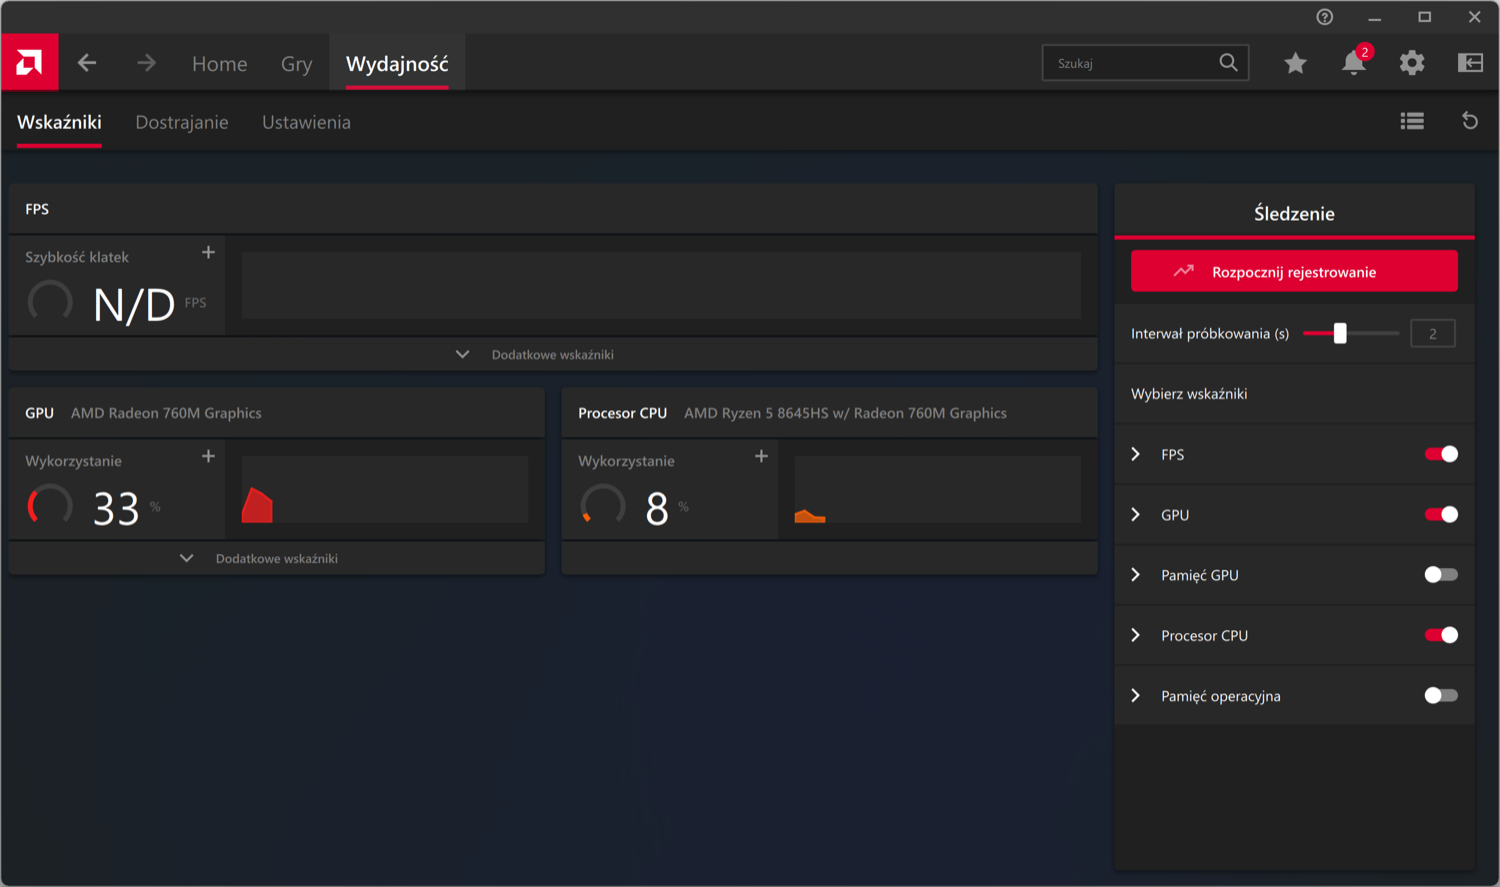This screenshot has height=887, width=1500.
Task: Click Wybierz wskaźniki label
Action: tap(1189, 394)
